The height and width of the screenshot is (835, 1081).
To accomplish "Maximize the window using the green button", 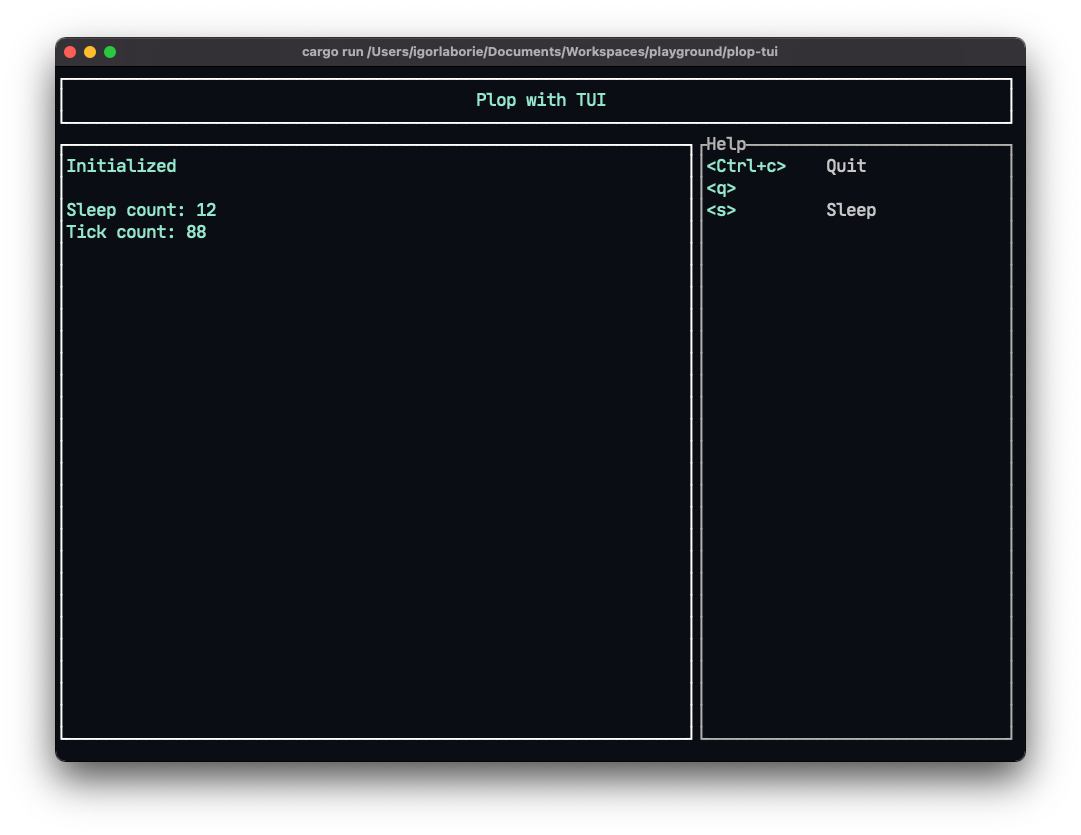I will pos(110,52).
